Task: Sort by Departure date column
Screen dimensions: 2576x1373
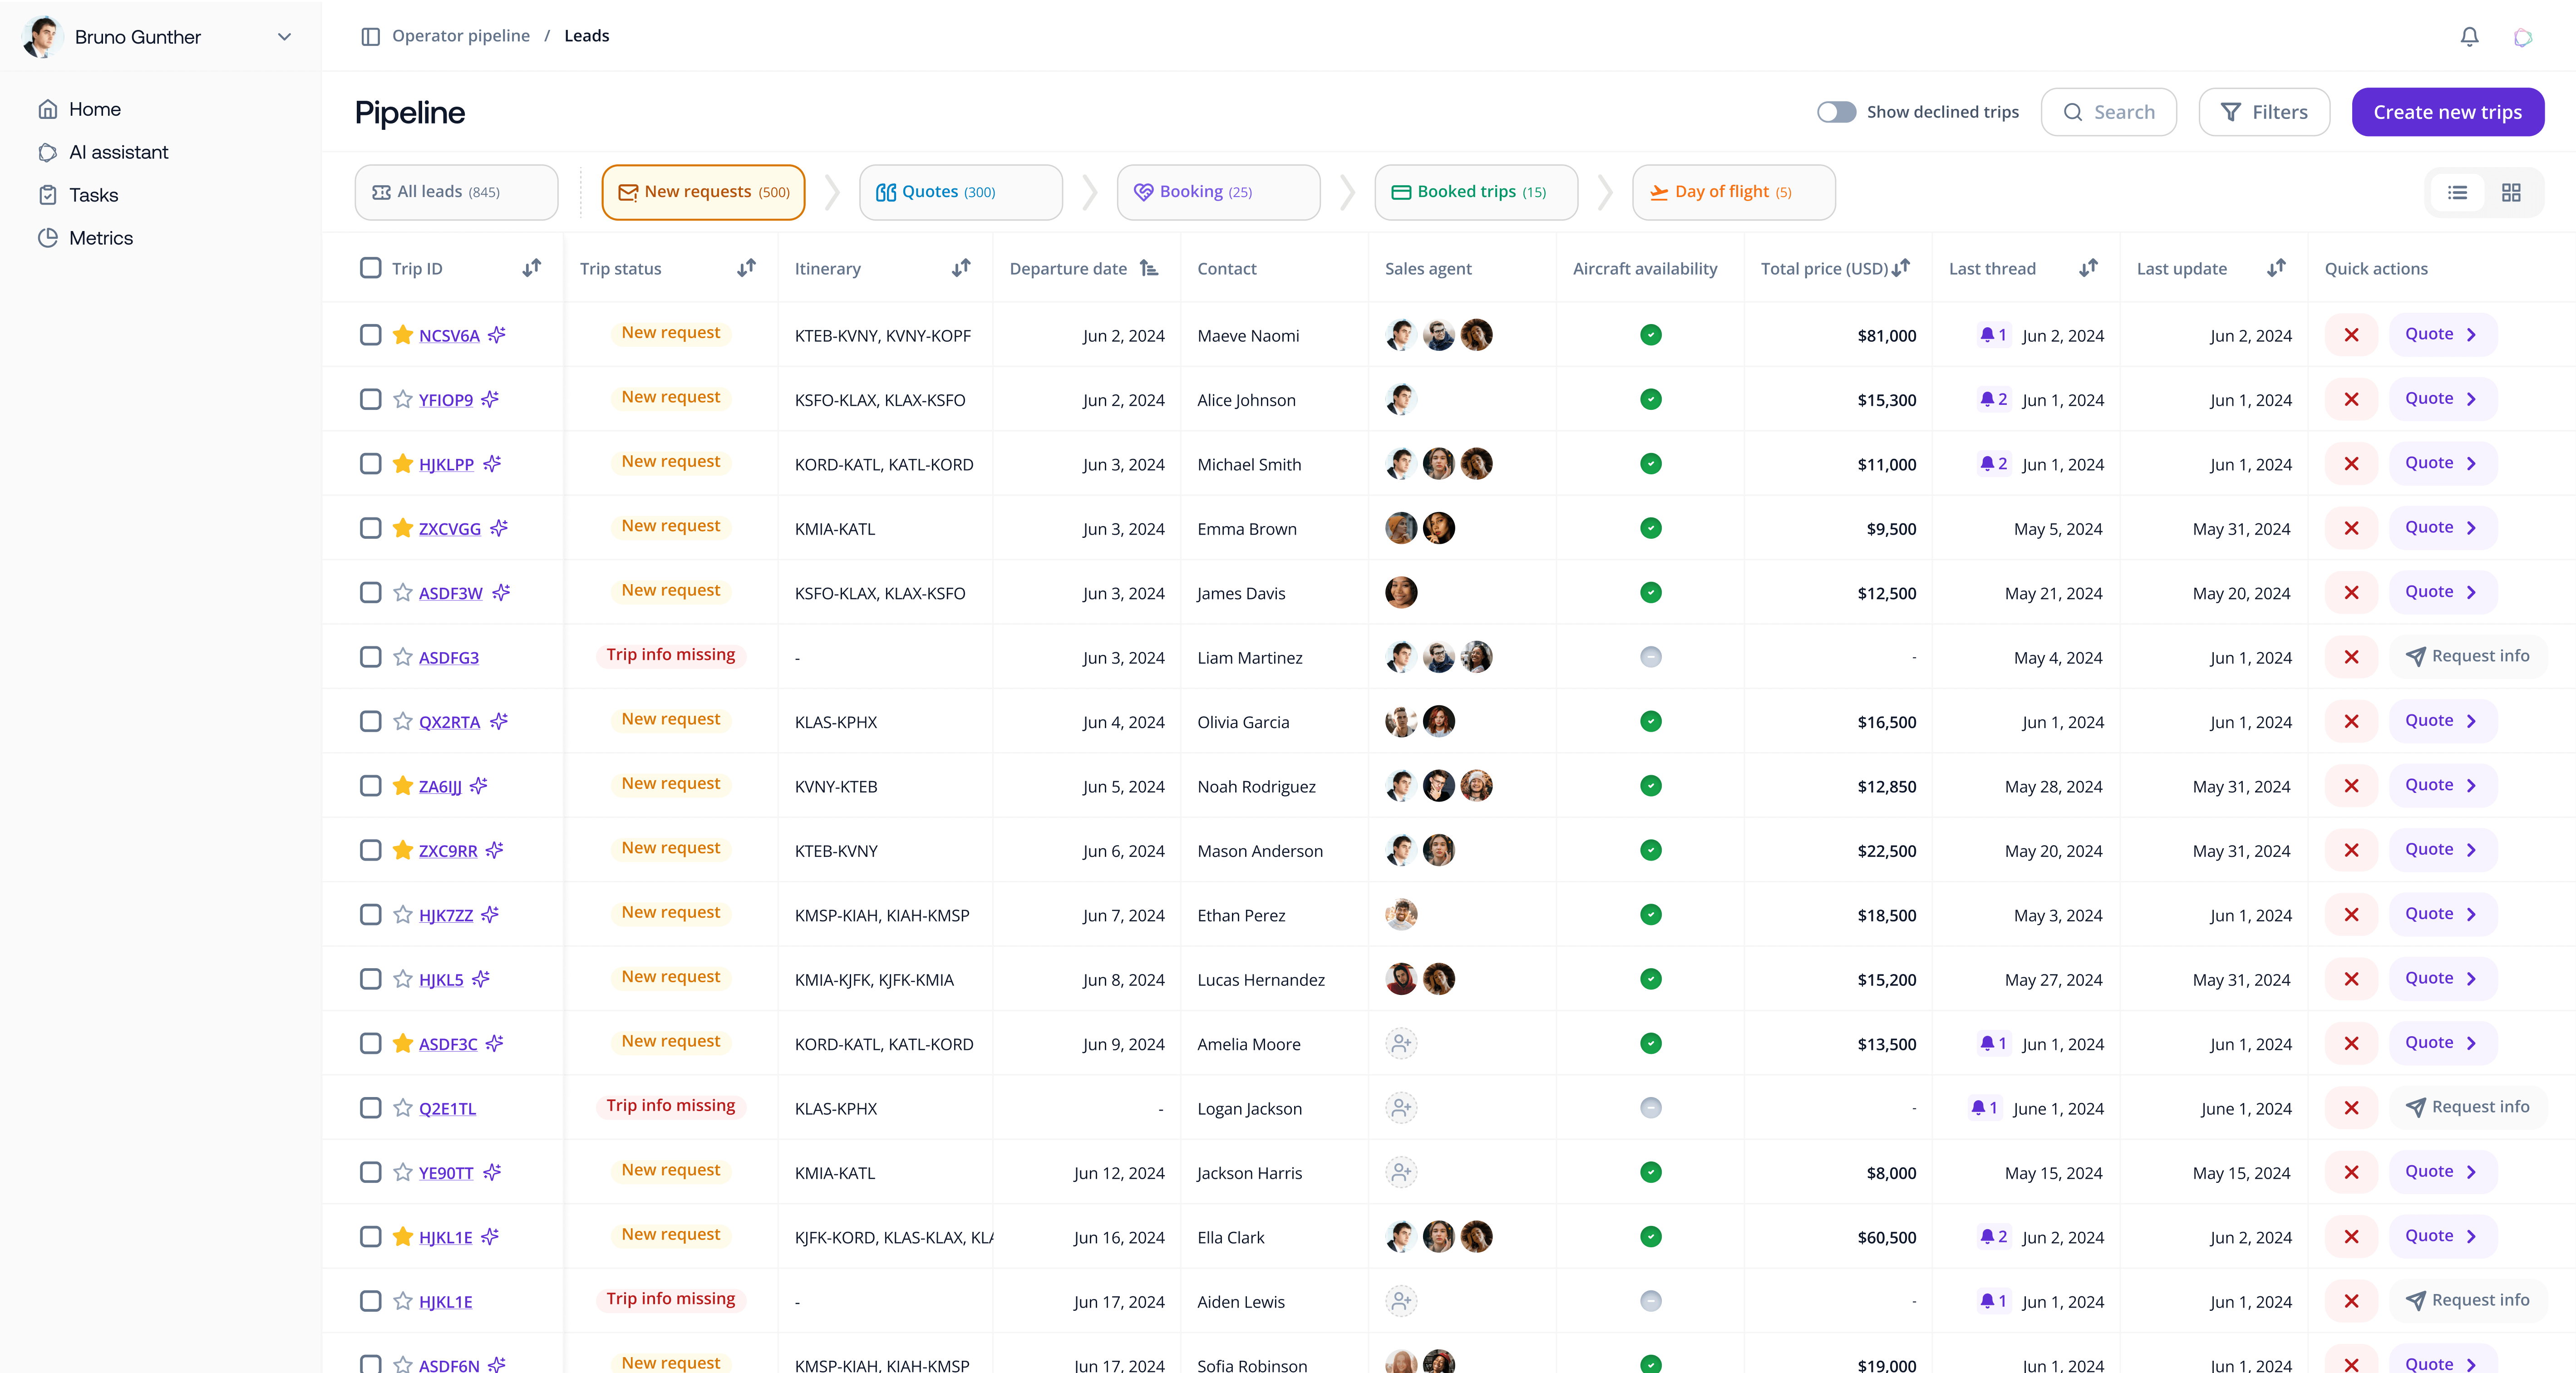Action: 1149,268
